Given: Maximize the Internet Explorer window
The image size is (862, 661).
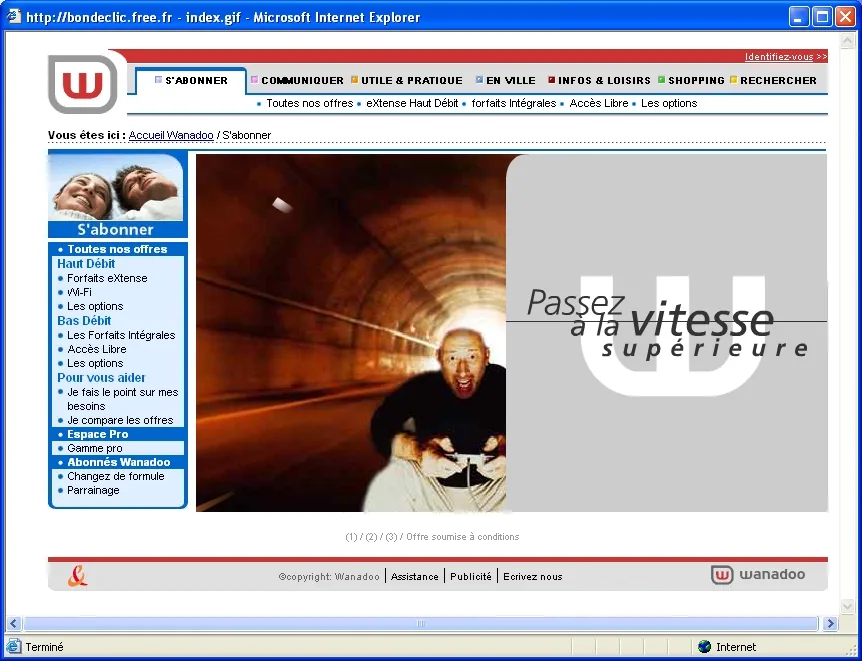Looking at the screenshot, I should [822, 16].
